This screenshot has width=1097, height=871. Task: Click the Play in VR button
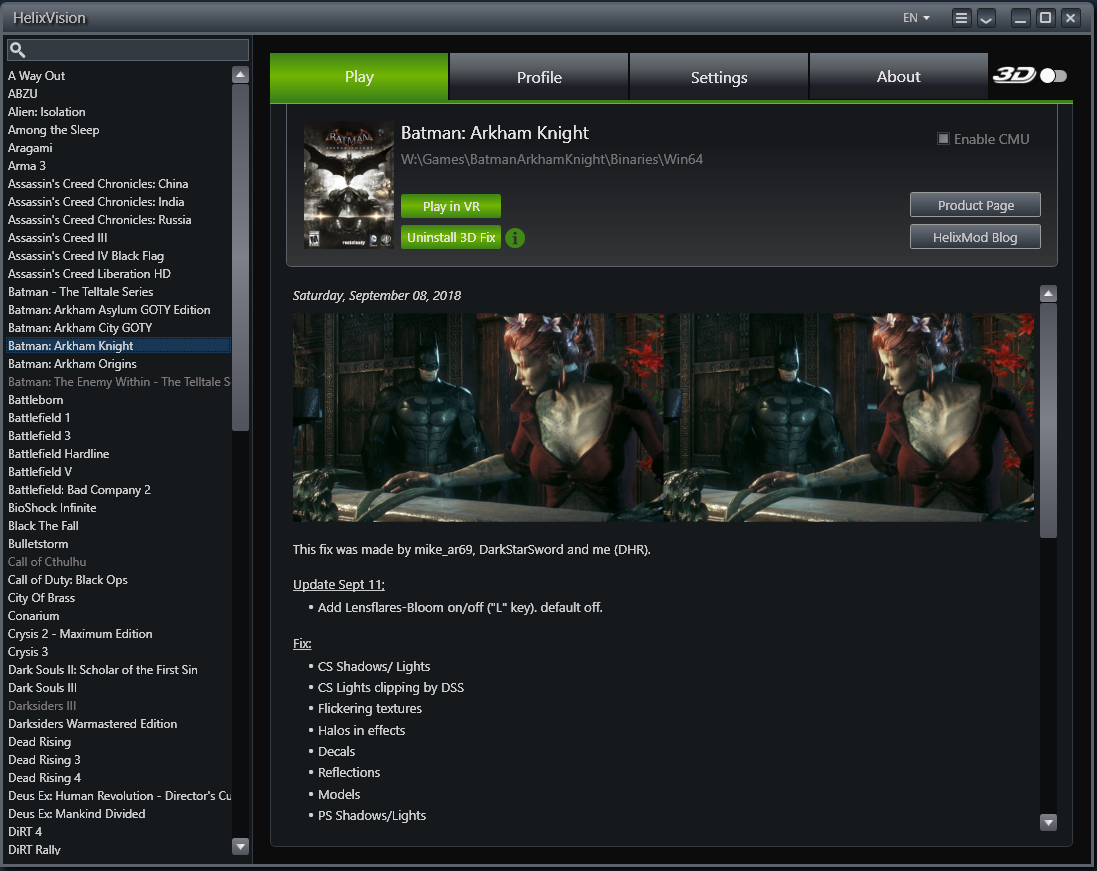click(451, 206)
